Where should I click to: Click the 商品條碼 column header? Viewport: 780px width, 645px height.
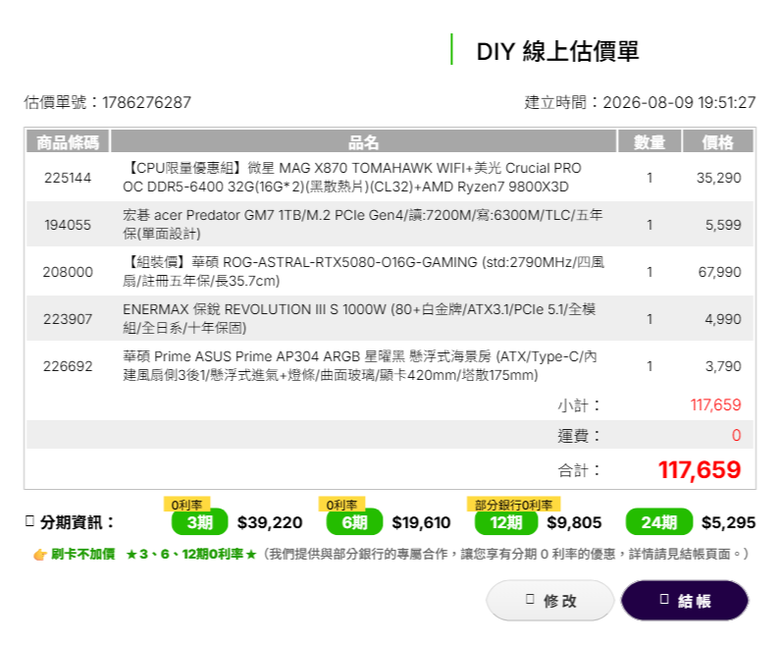(68, 142)
